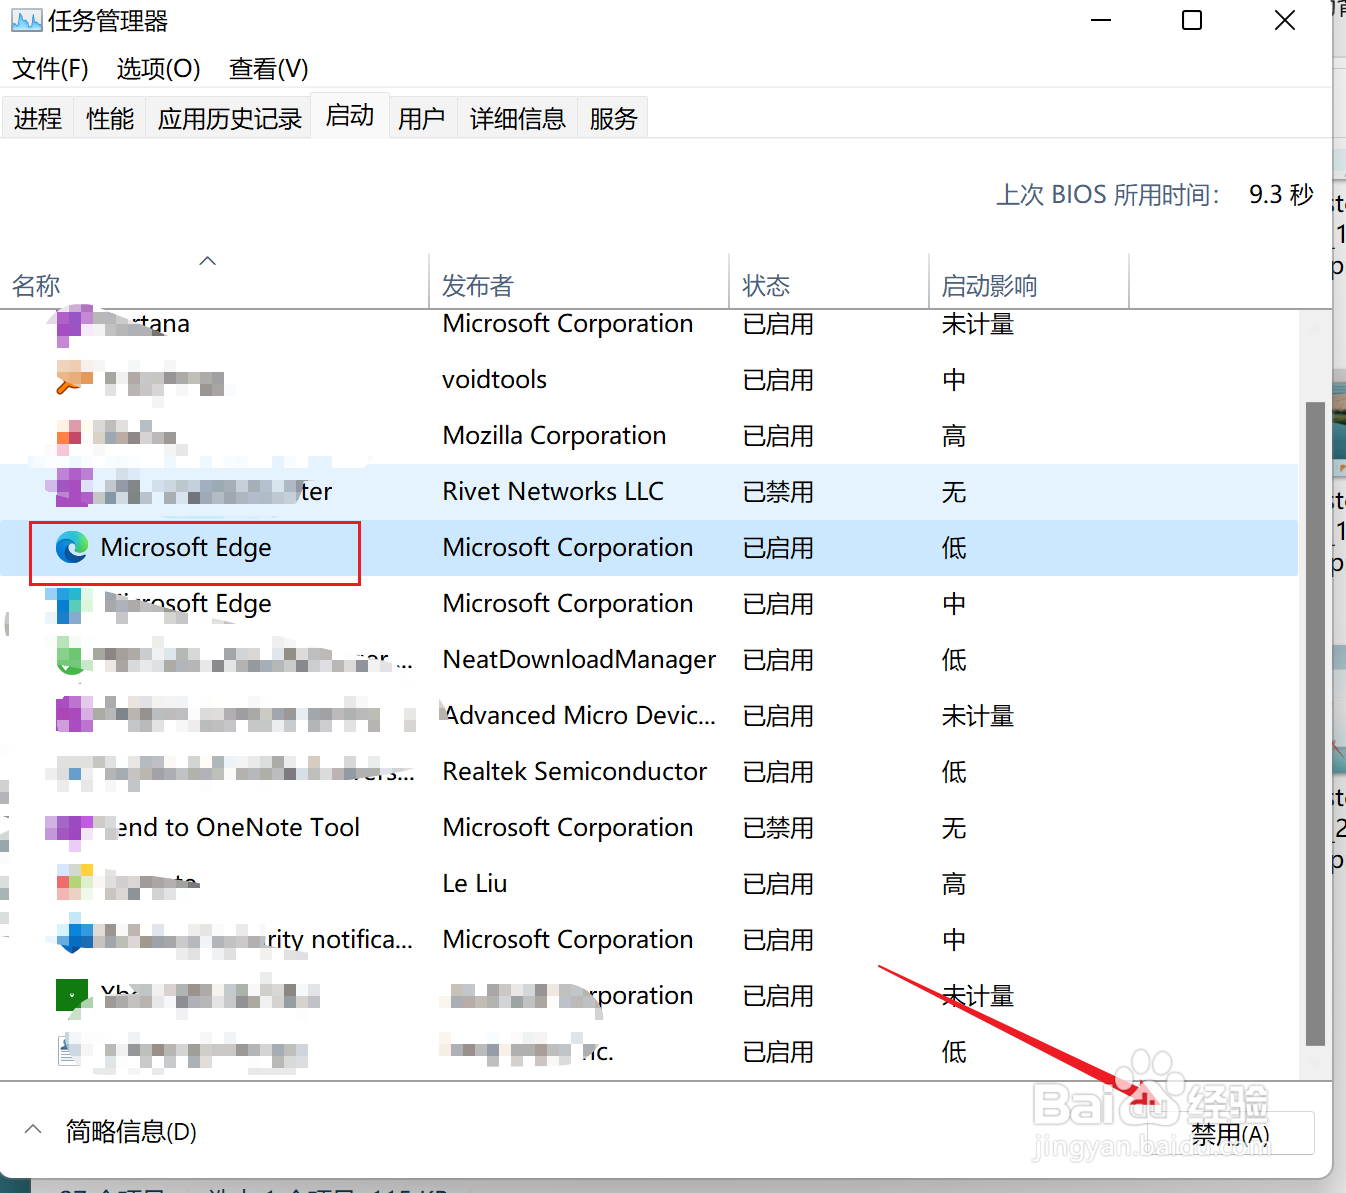Switch to the 进程 tab
Viewport: 1346px width, 1193px height.
coord(38,118)
